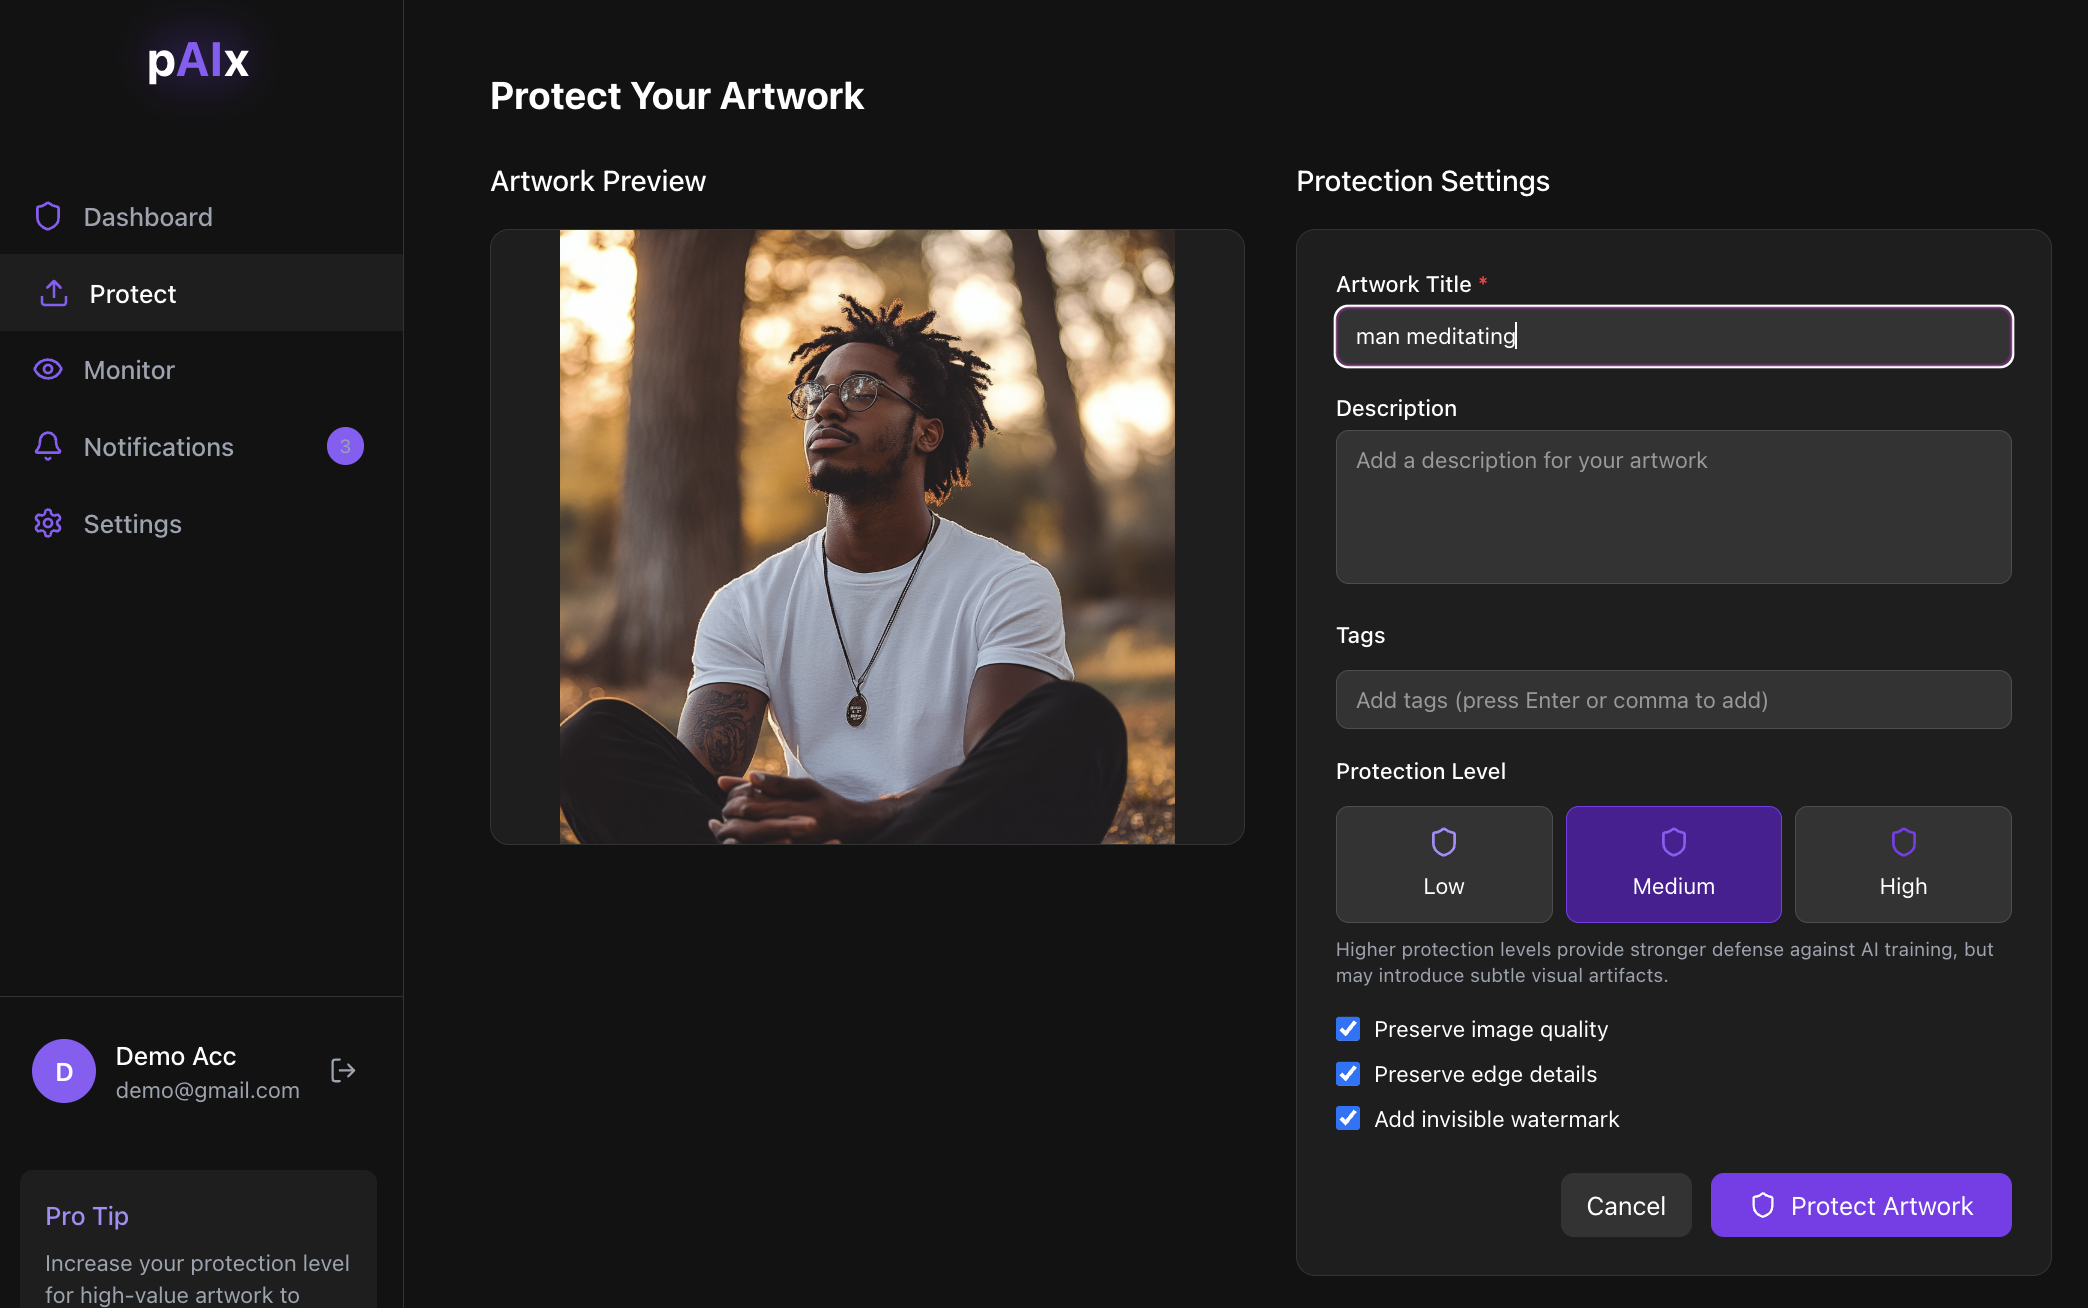Select Medium protection level
2088x1308 pixels.
click(1673, 864)
